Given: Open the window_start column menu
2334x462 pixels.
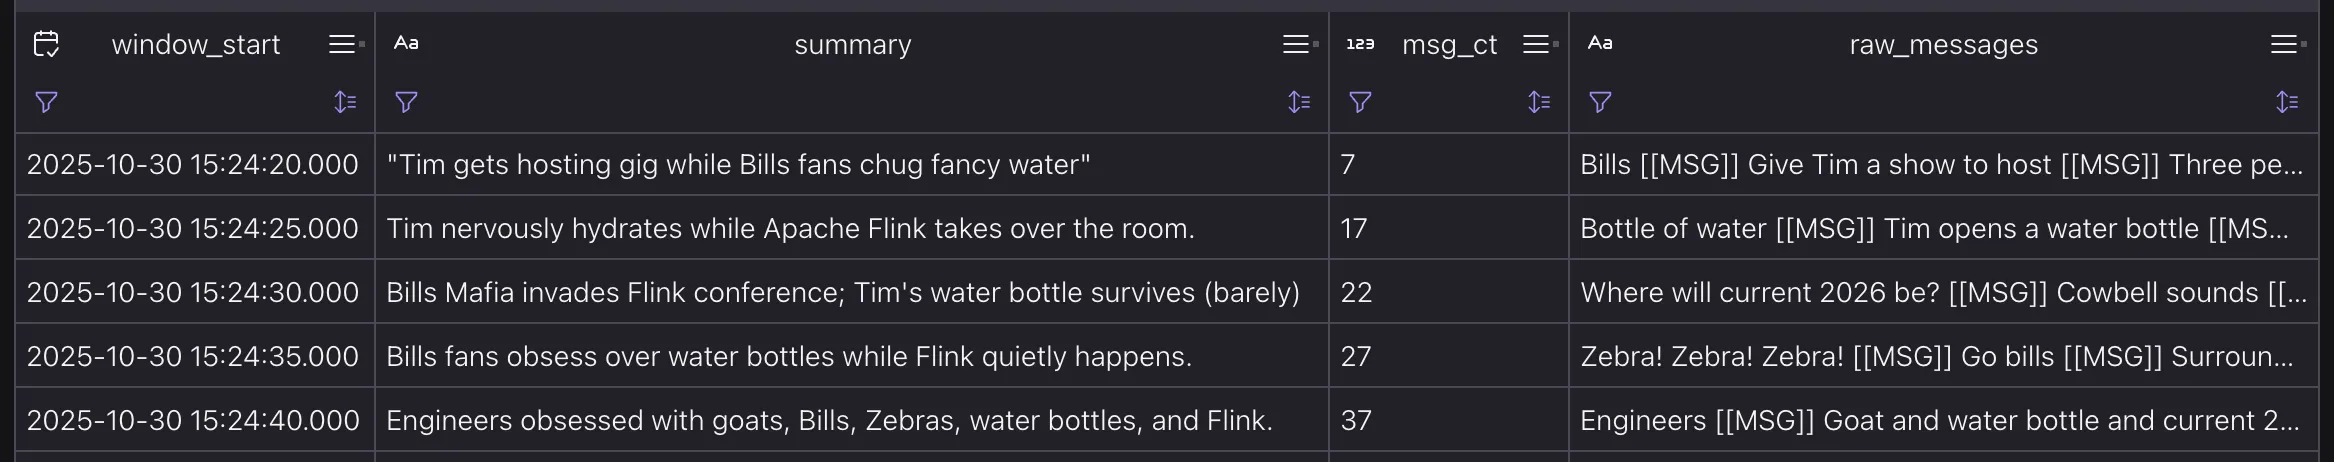Looking at the screenshot, I should coord(343,44).
